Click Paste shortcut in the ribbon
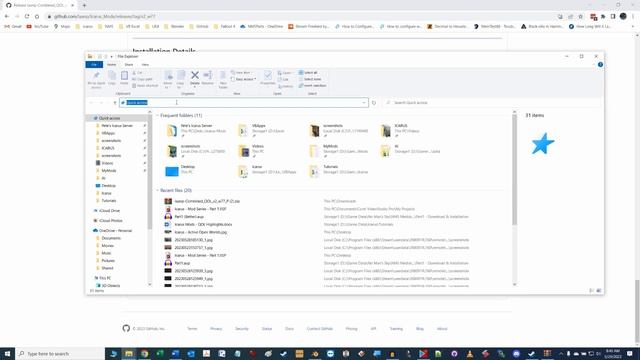This screenshot has height=360, width=640. pyautogui.click(x=145, y=86)
